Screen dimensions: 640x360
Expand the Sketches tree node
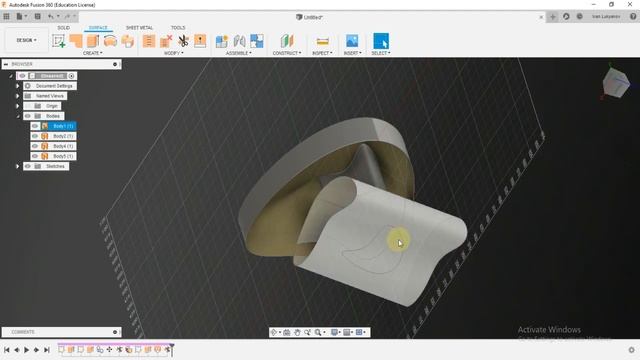(x=18, y=166)
